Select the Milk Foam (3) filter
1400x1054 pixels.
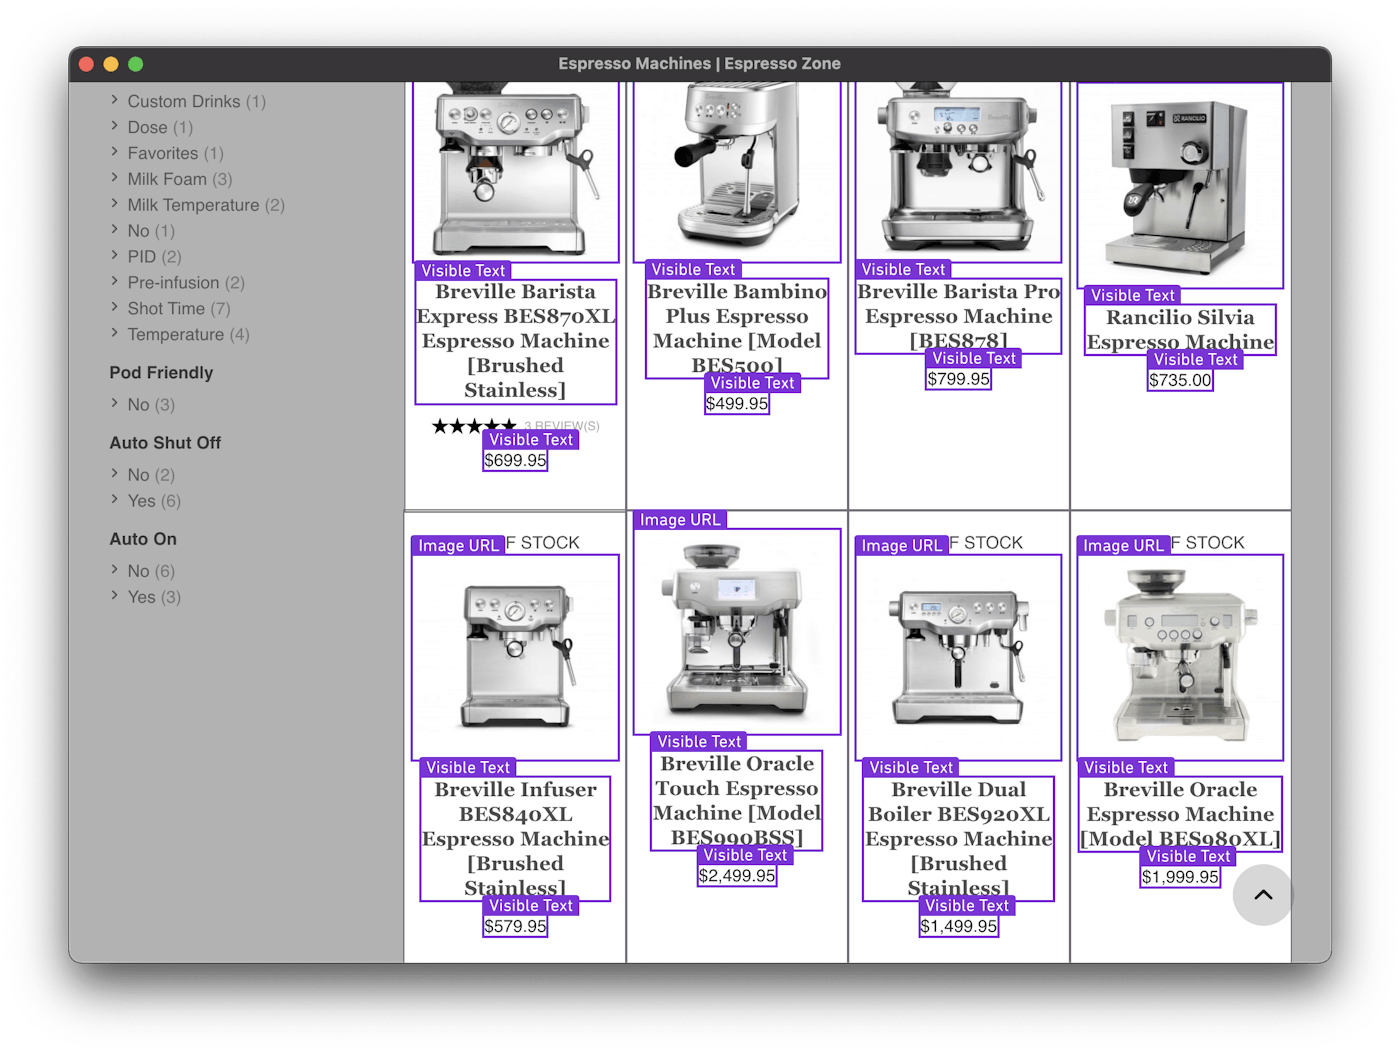[179, 179]
